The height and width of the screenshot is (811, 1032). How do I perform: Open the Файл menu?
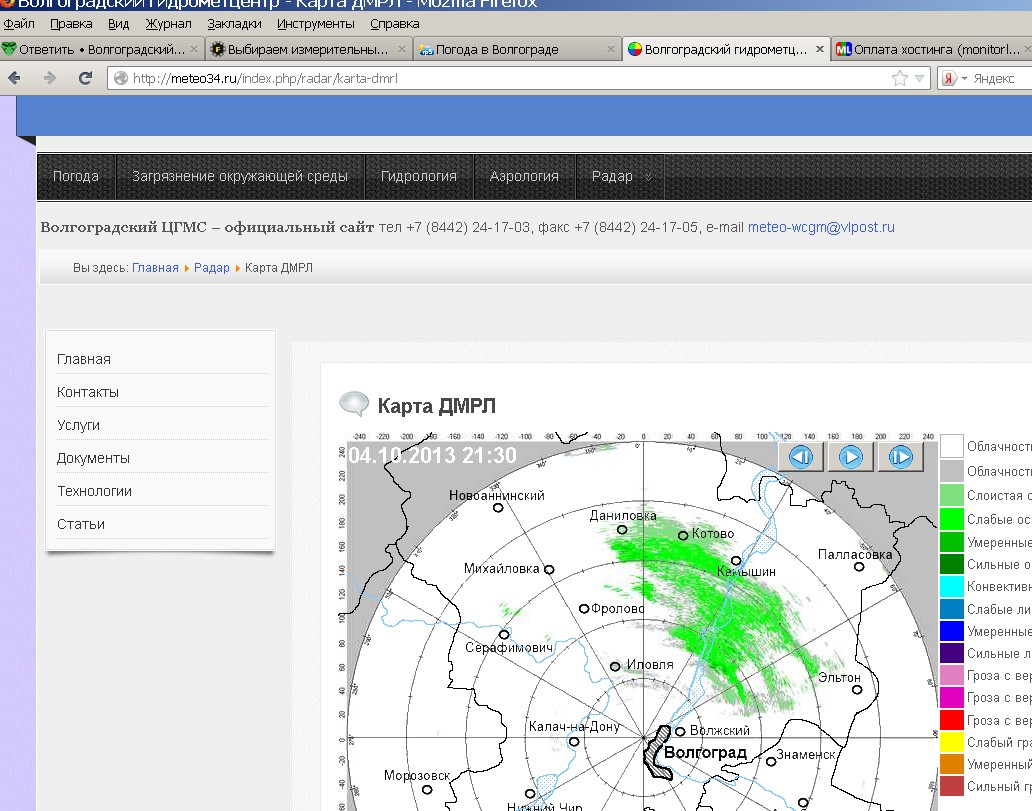(x=18, y=24)
